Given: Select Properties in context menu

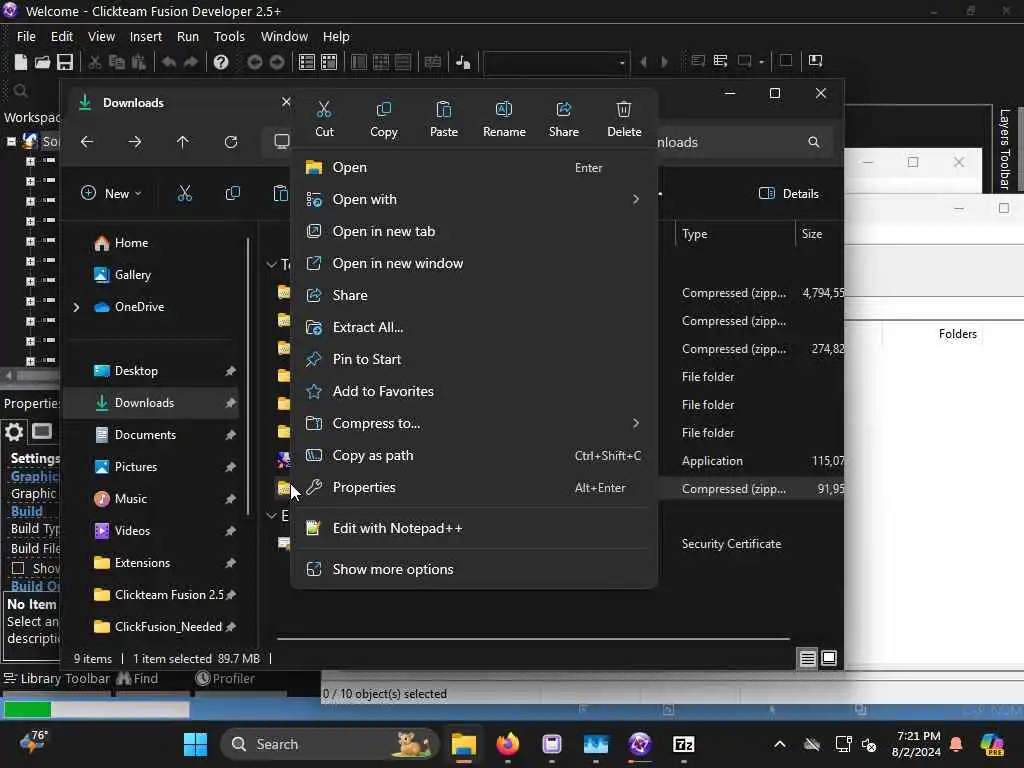Looking at the screenshot, I should tap(474, 487).
